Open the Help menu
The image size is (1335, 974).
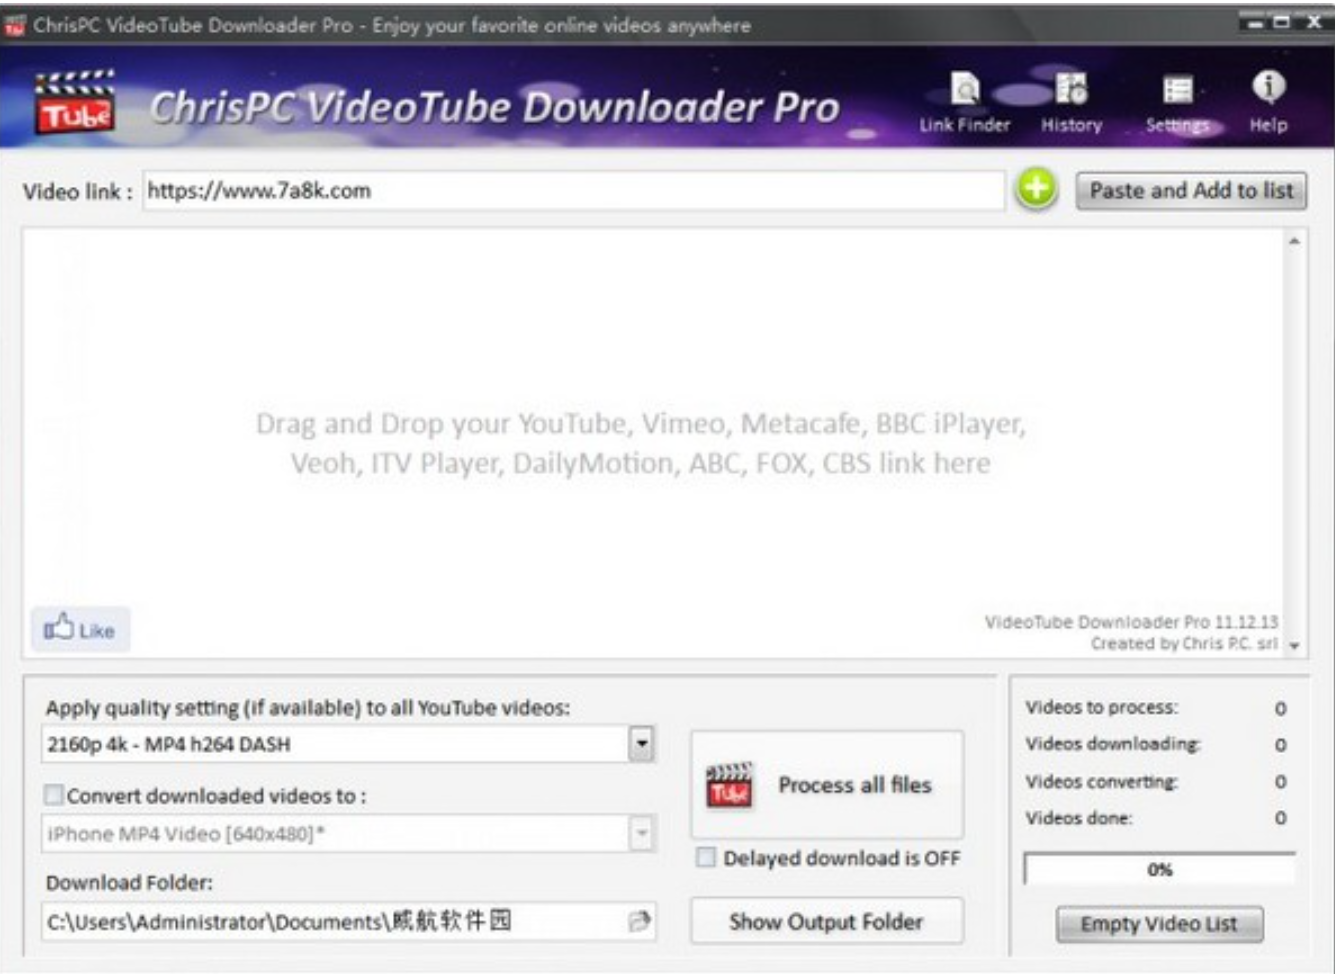tap(1268, 103)
